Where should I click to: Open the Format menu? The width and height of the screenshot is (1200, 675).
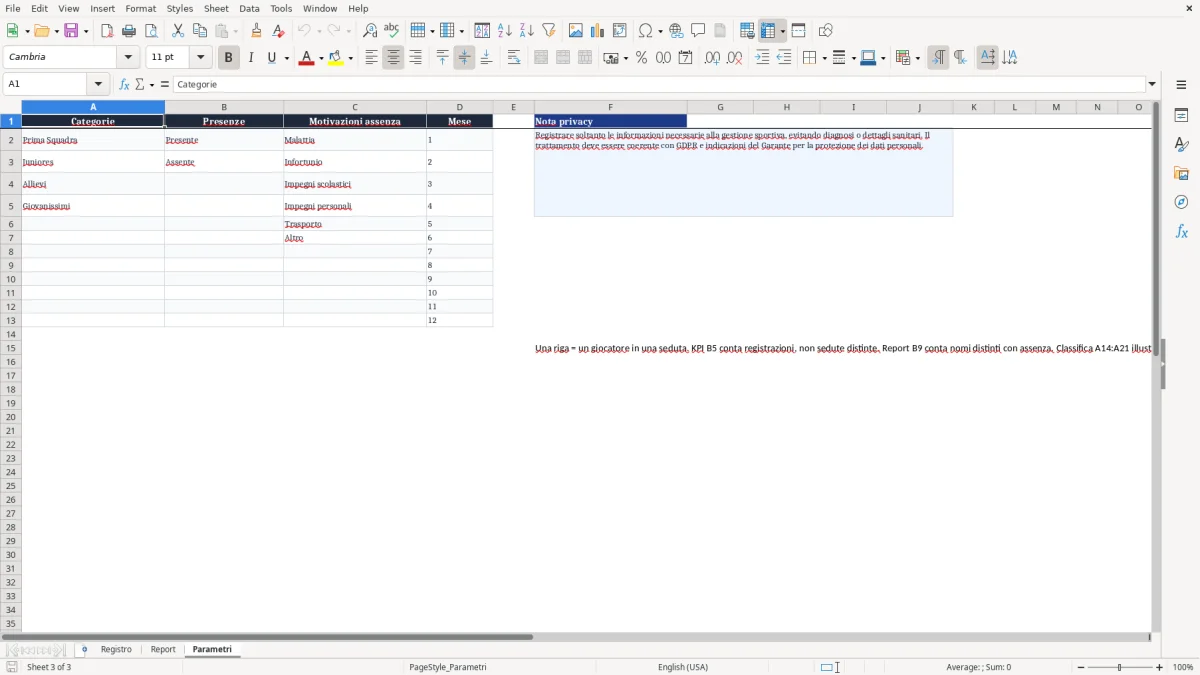(141, 8)
